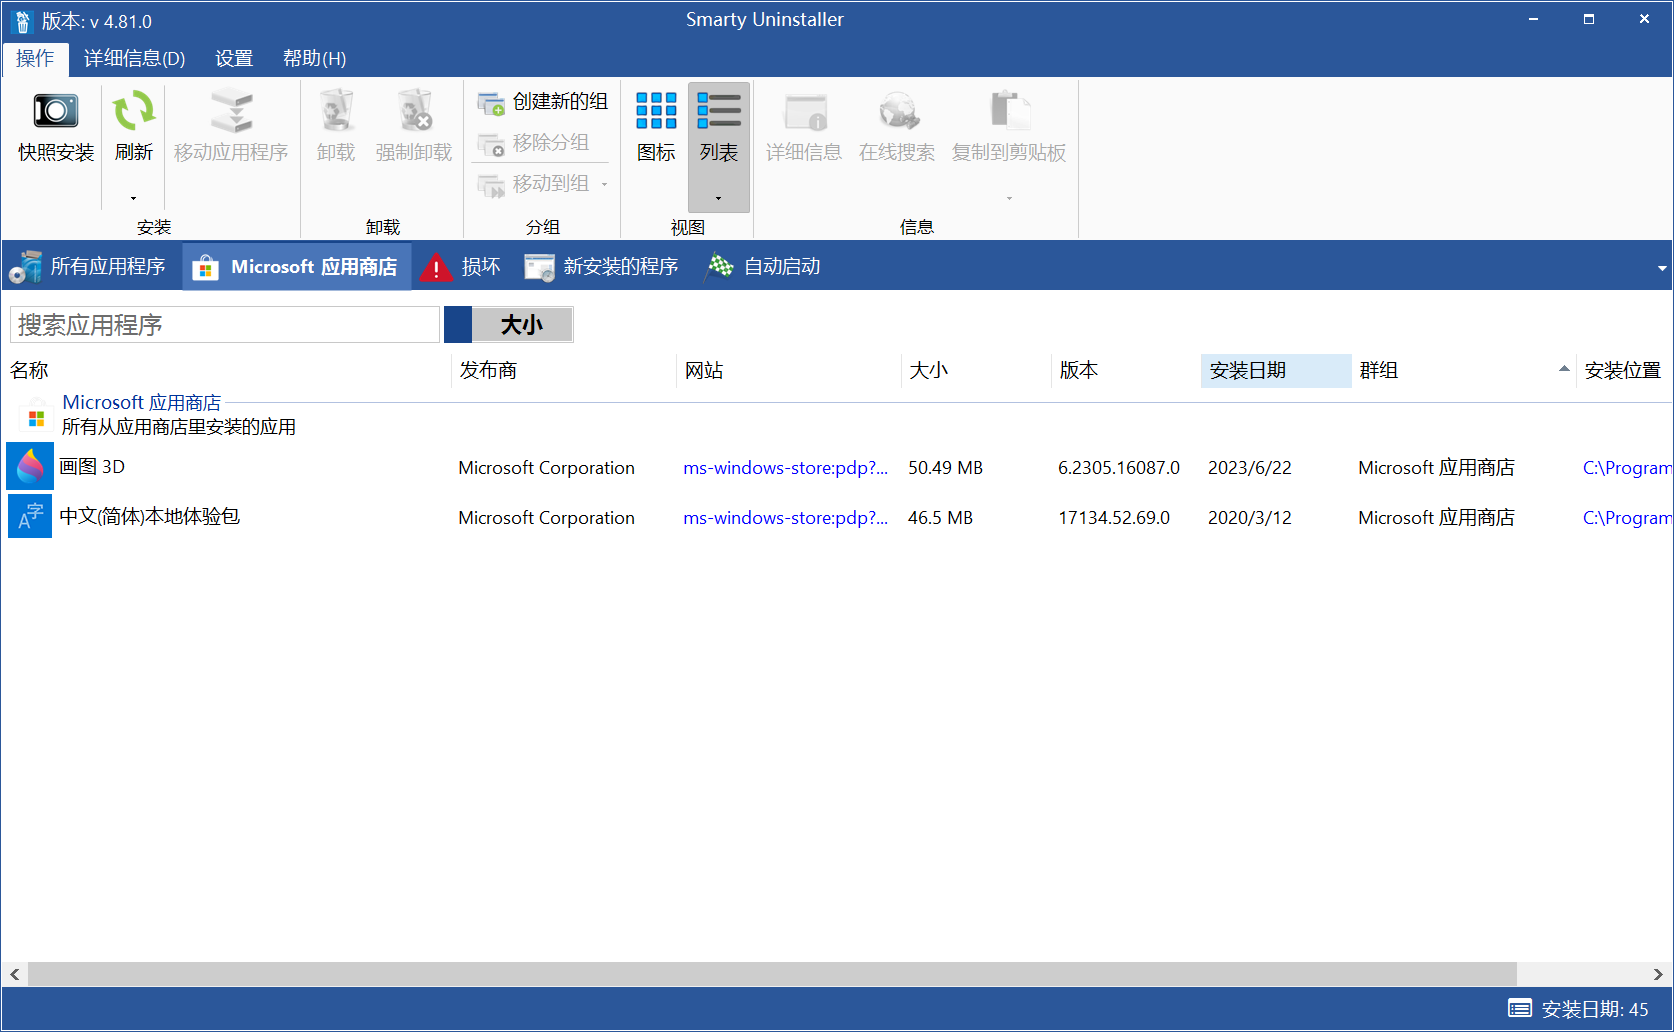Open the 自动启动 tab
This screenshot has width=1674, height=1032.
tap(764, 267)
